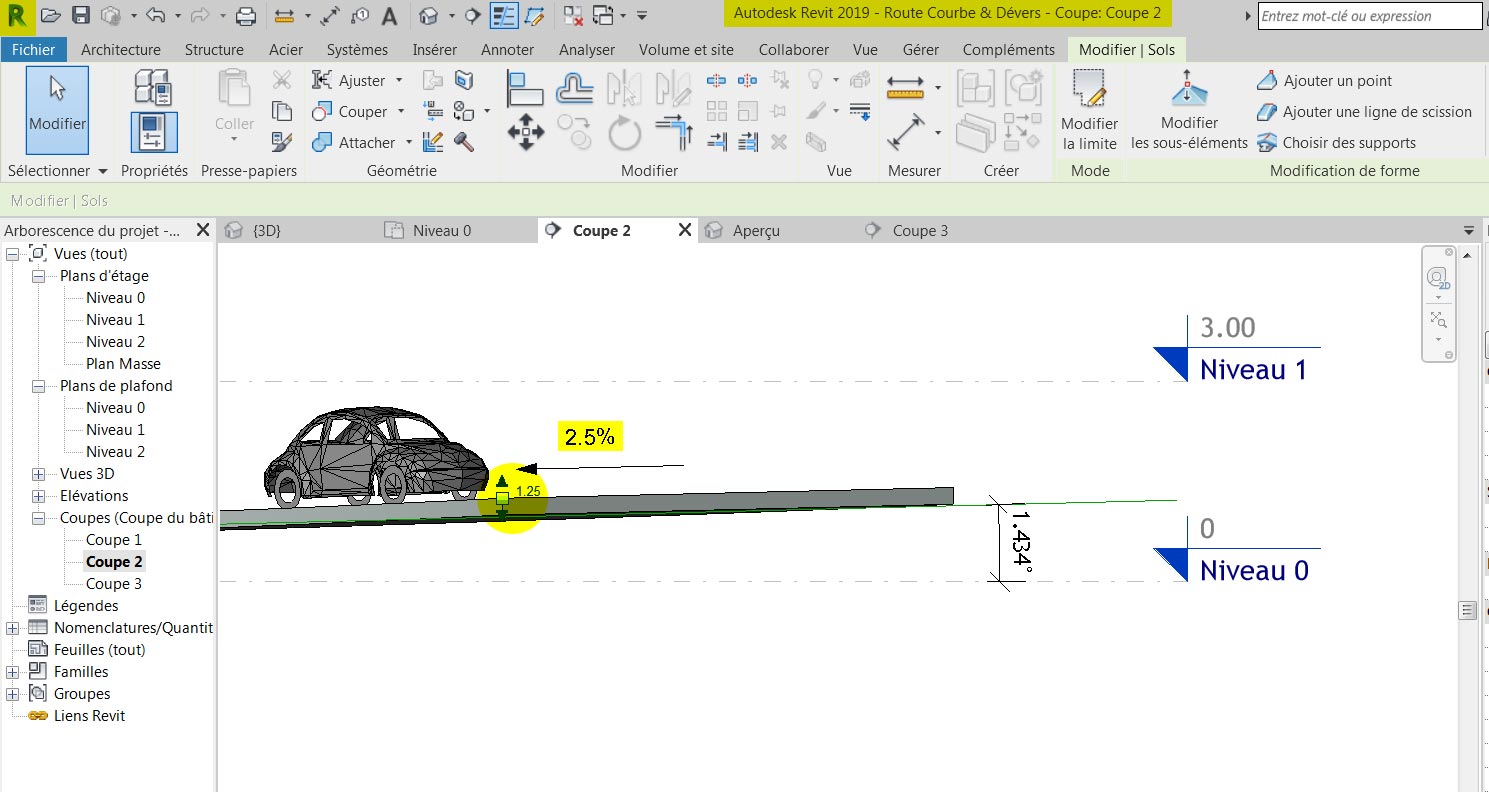Viewport: 1489px width, 792px height.
Task: Click the shape edit point elevation value 1.25
Action: 530,491
